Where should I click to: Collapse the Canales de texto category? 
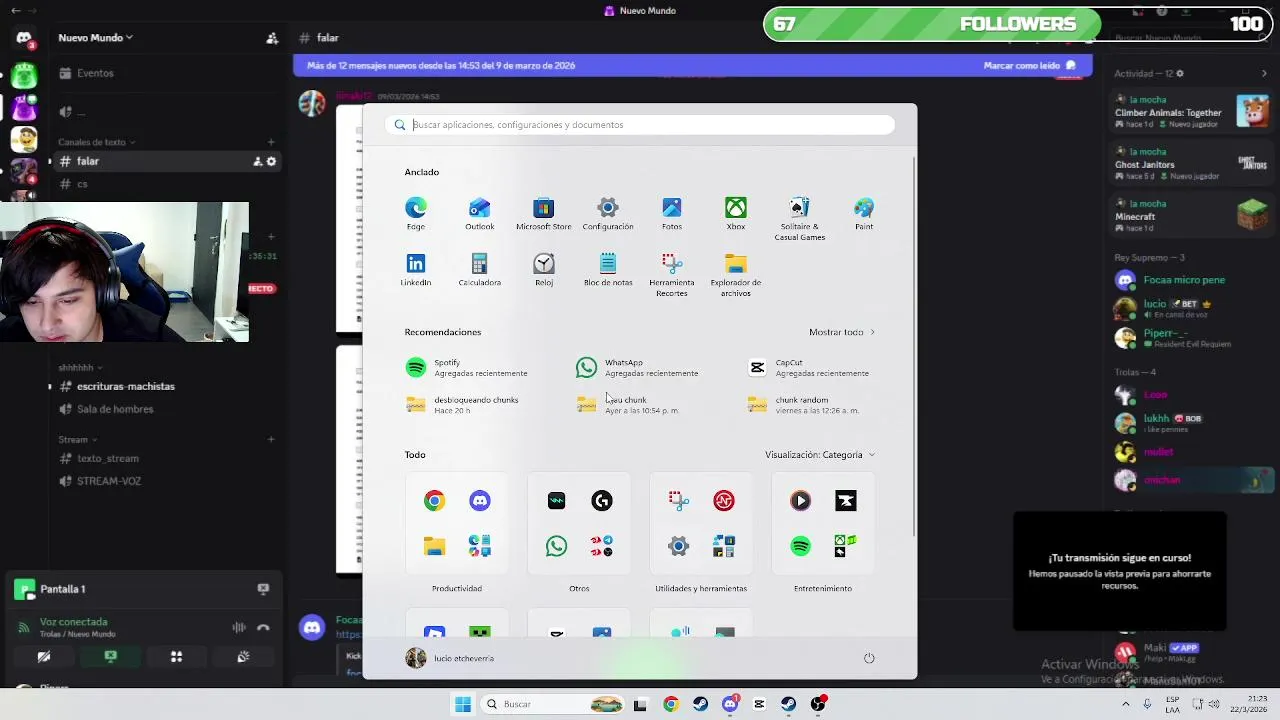[96, 142]
